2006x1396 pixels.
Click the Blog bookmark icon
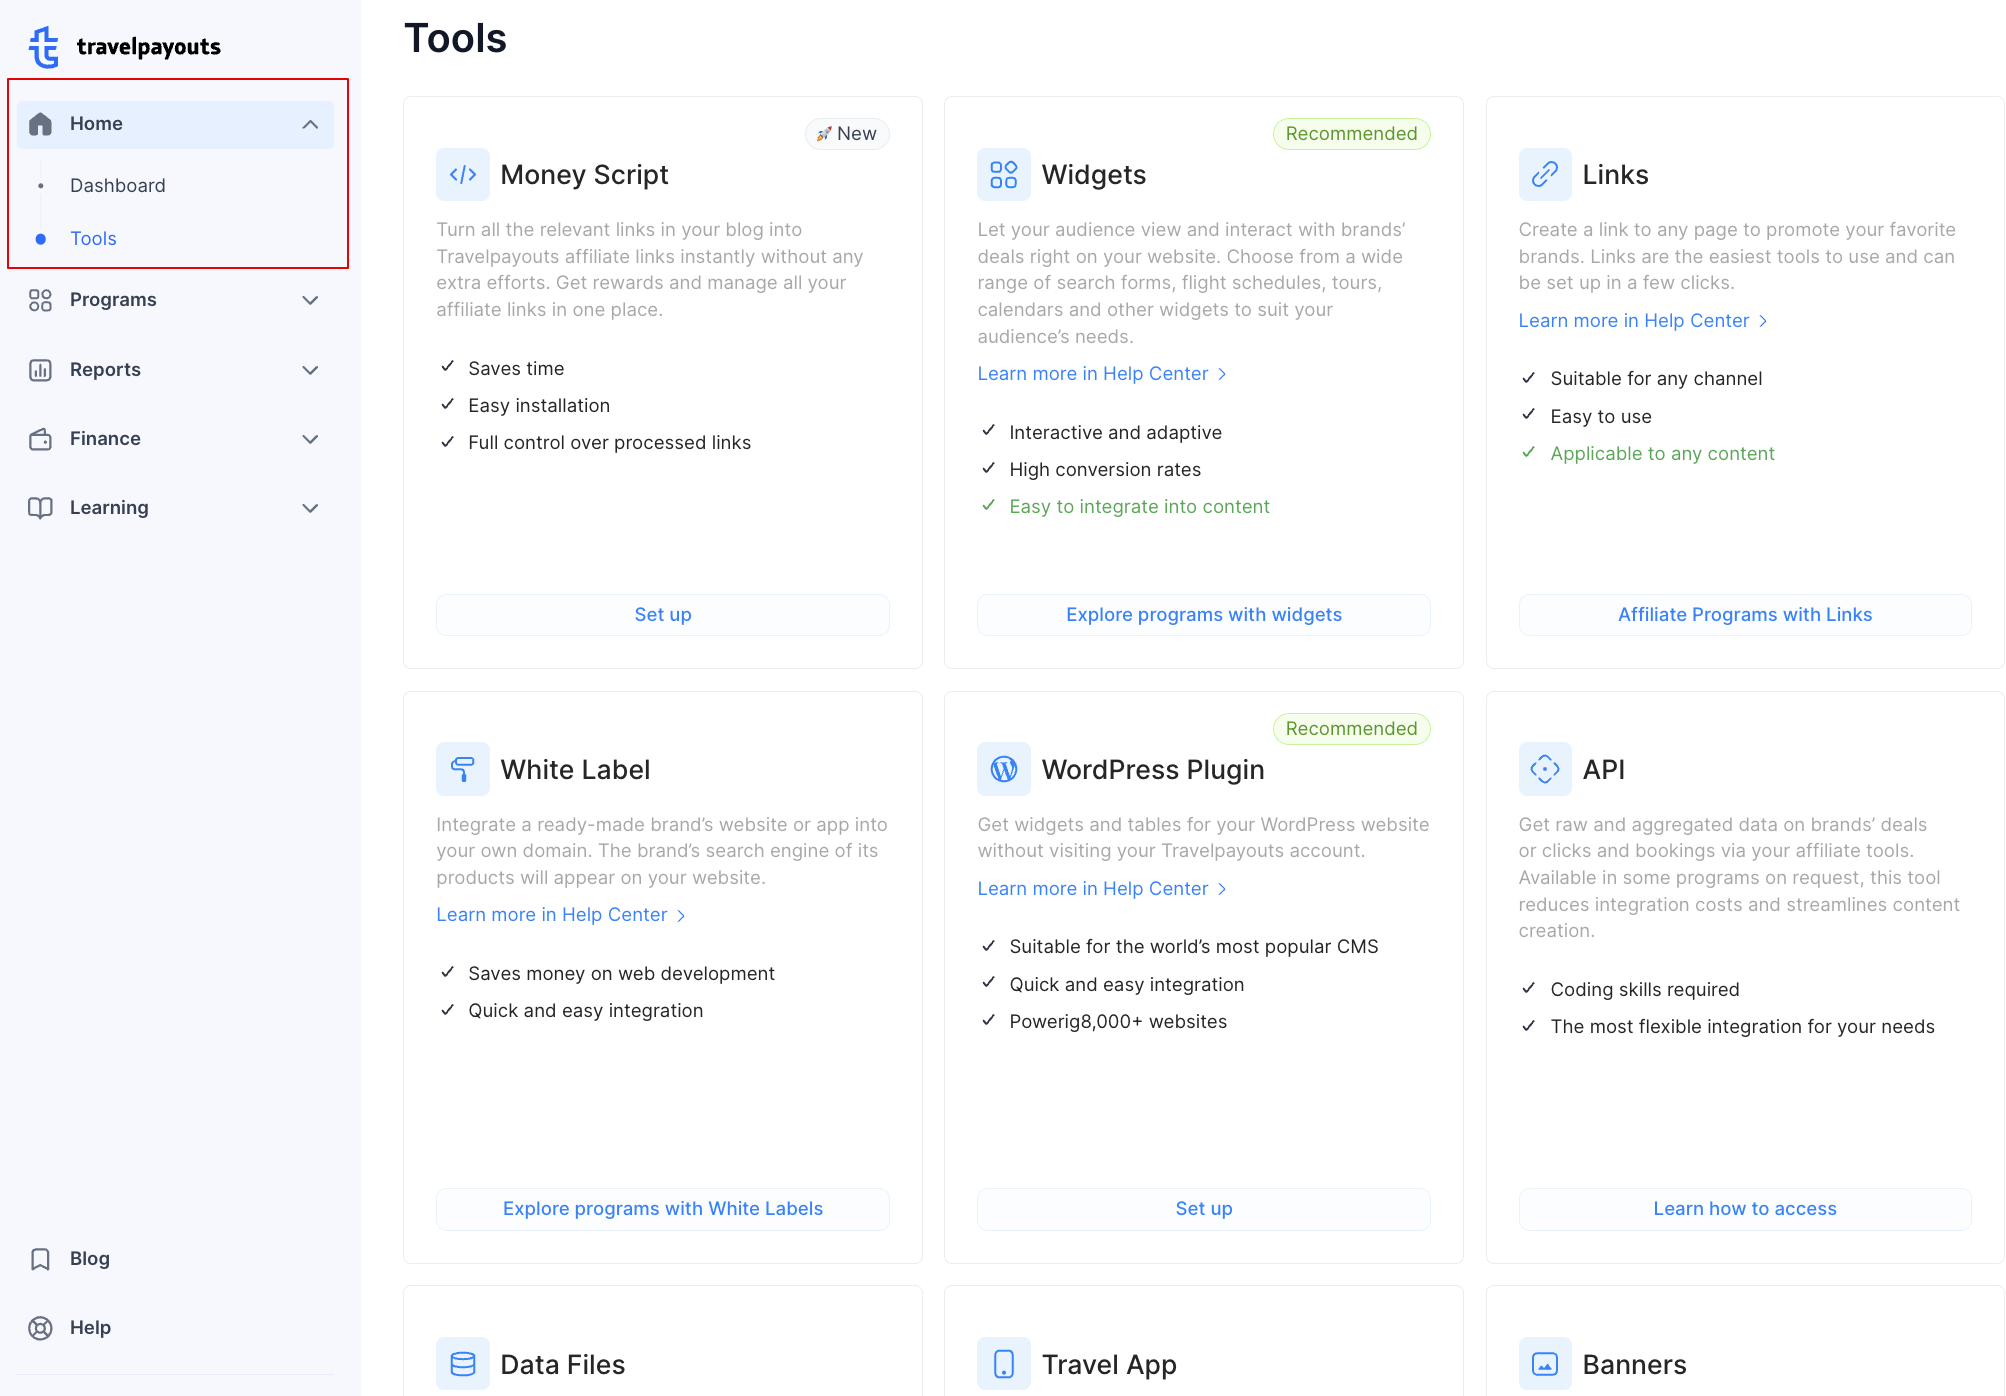40,1259
